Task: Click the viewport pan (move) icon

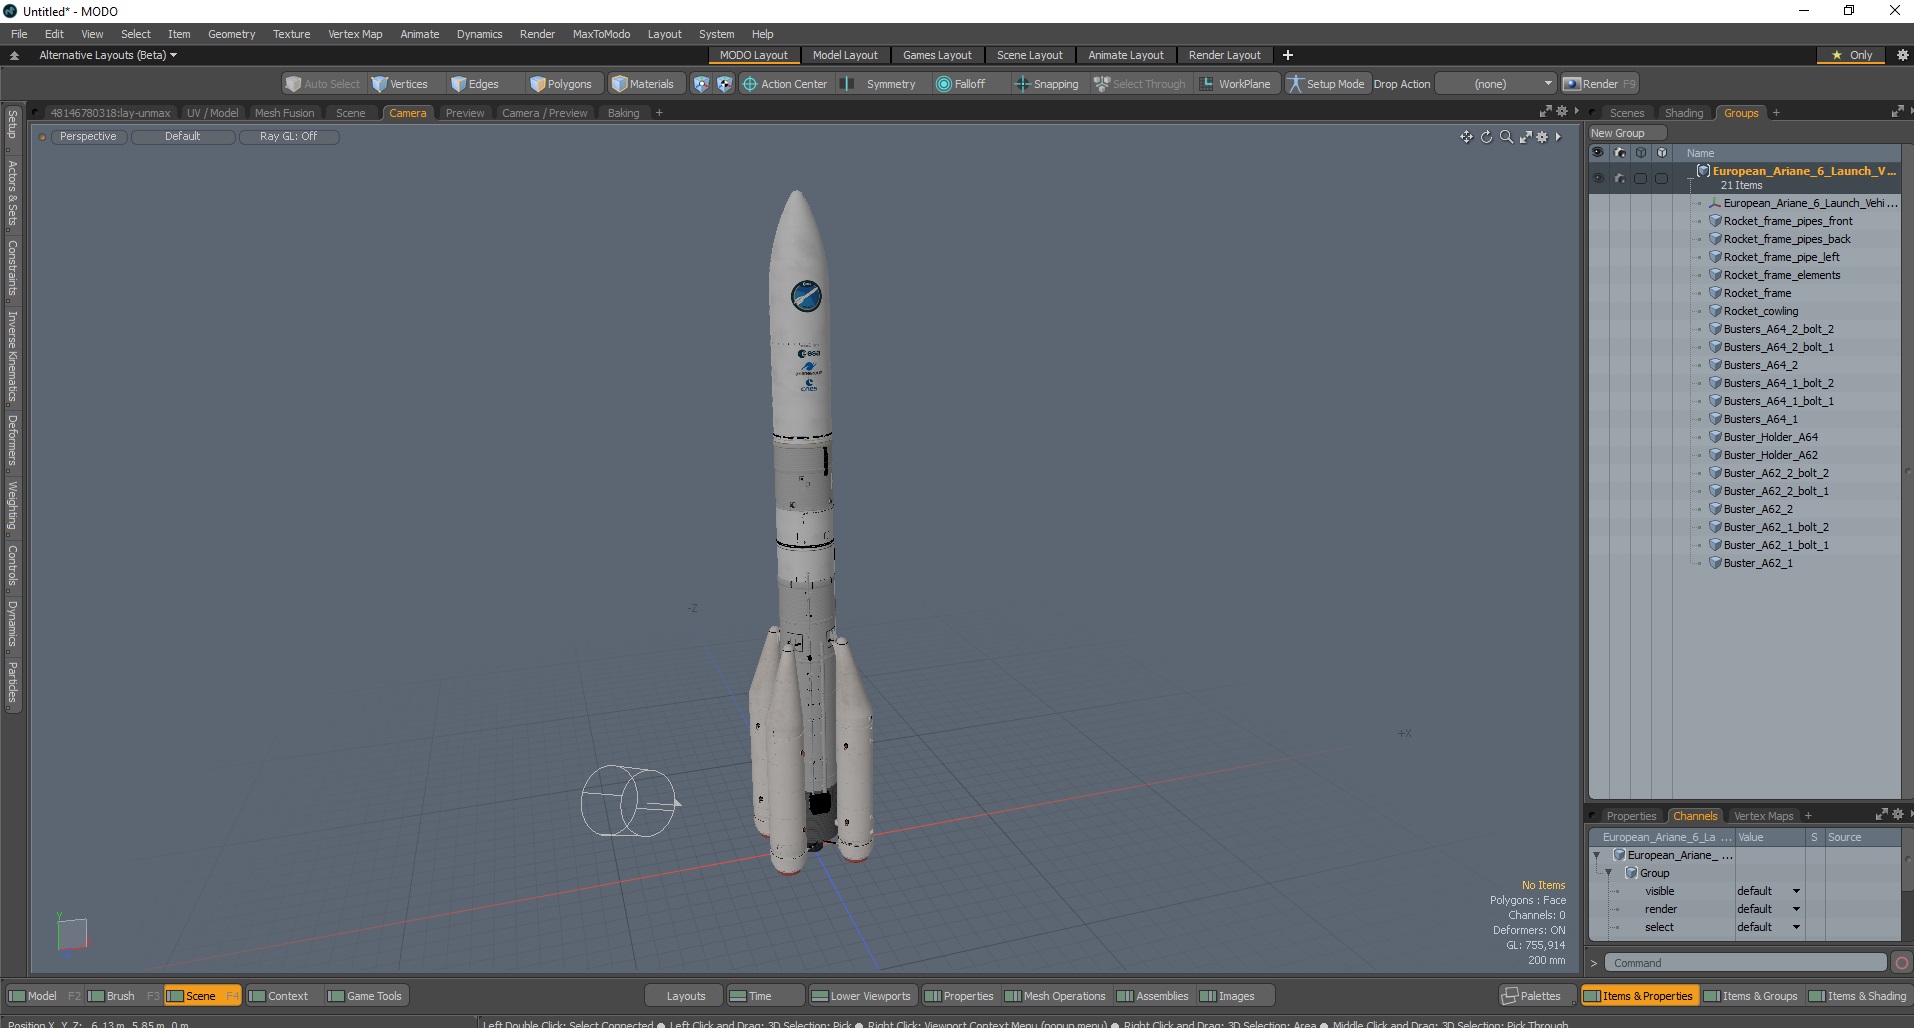Action: click(x=1466, y=137)
